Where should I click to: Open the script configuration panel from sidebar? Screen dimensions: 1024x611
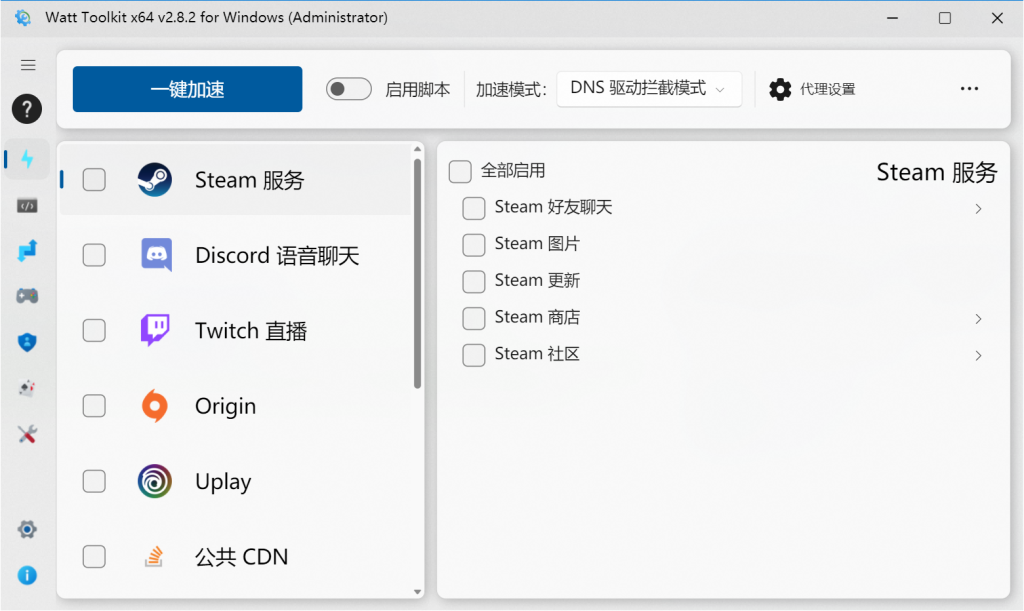27,205
